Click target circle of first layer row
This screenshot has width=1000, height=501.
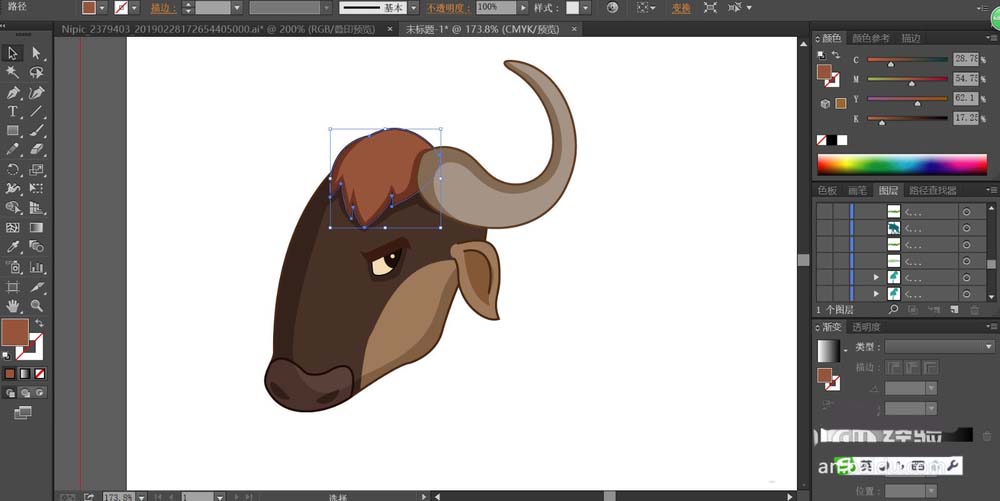pos(967,212)
